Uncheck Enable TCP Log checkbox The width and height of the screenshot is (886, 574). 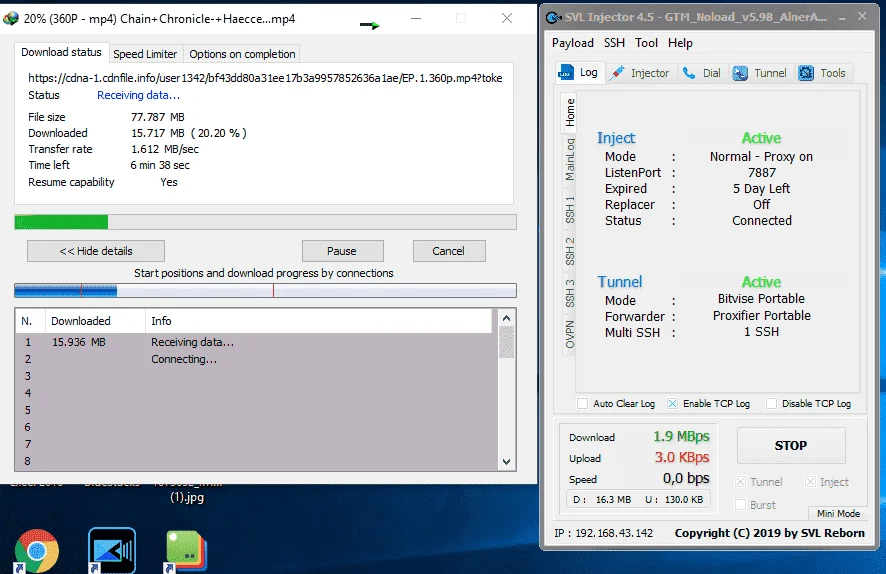click(672, 403)
